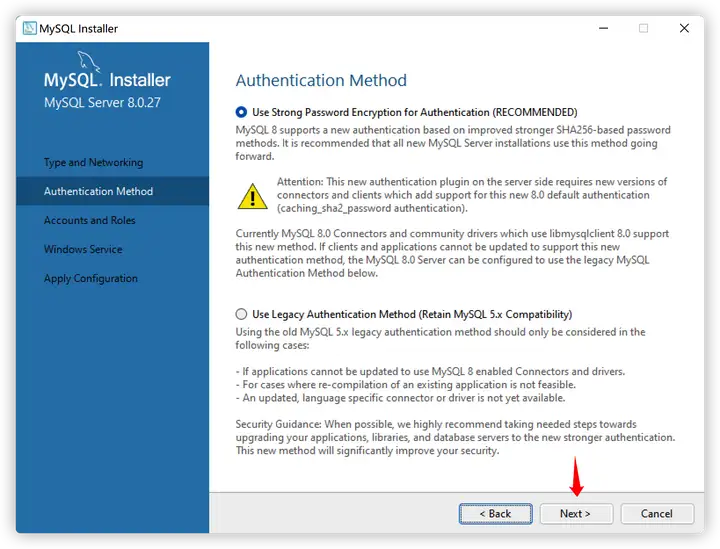
Task: Select Authentication Method sidebar step
Action: pyautogui.click(x=112, y=191)
